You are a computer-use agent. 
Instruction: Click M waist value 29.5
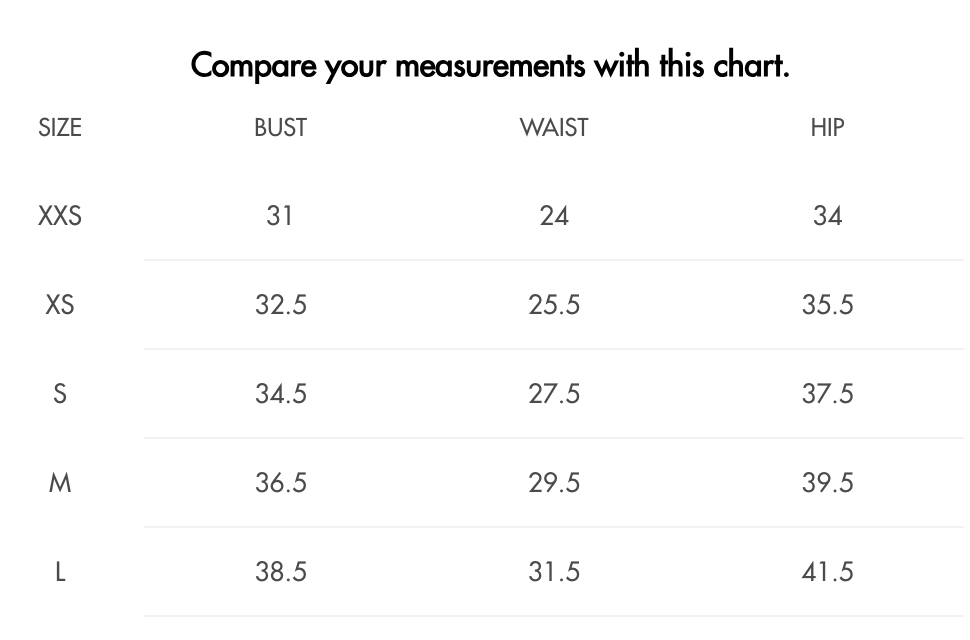pos(554,483)
